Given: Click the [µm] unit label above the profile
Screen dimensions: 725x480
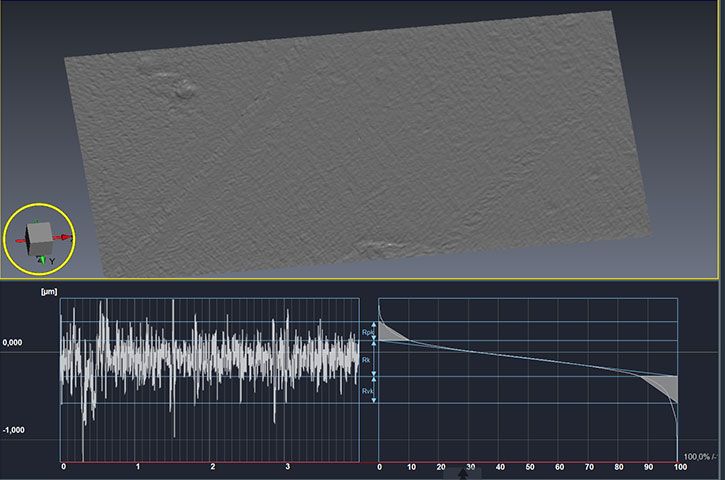Looking at the screenshot, I should point(49,291).
